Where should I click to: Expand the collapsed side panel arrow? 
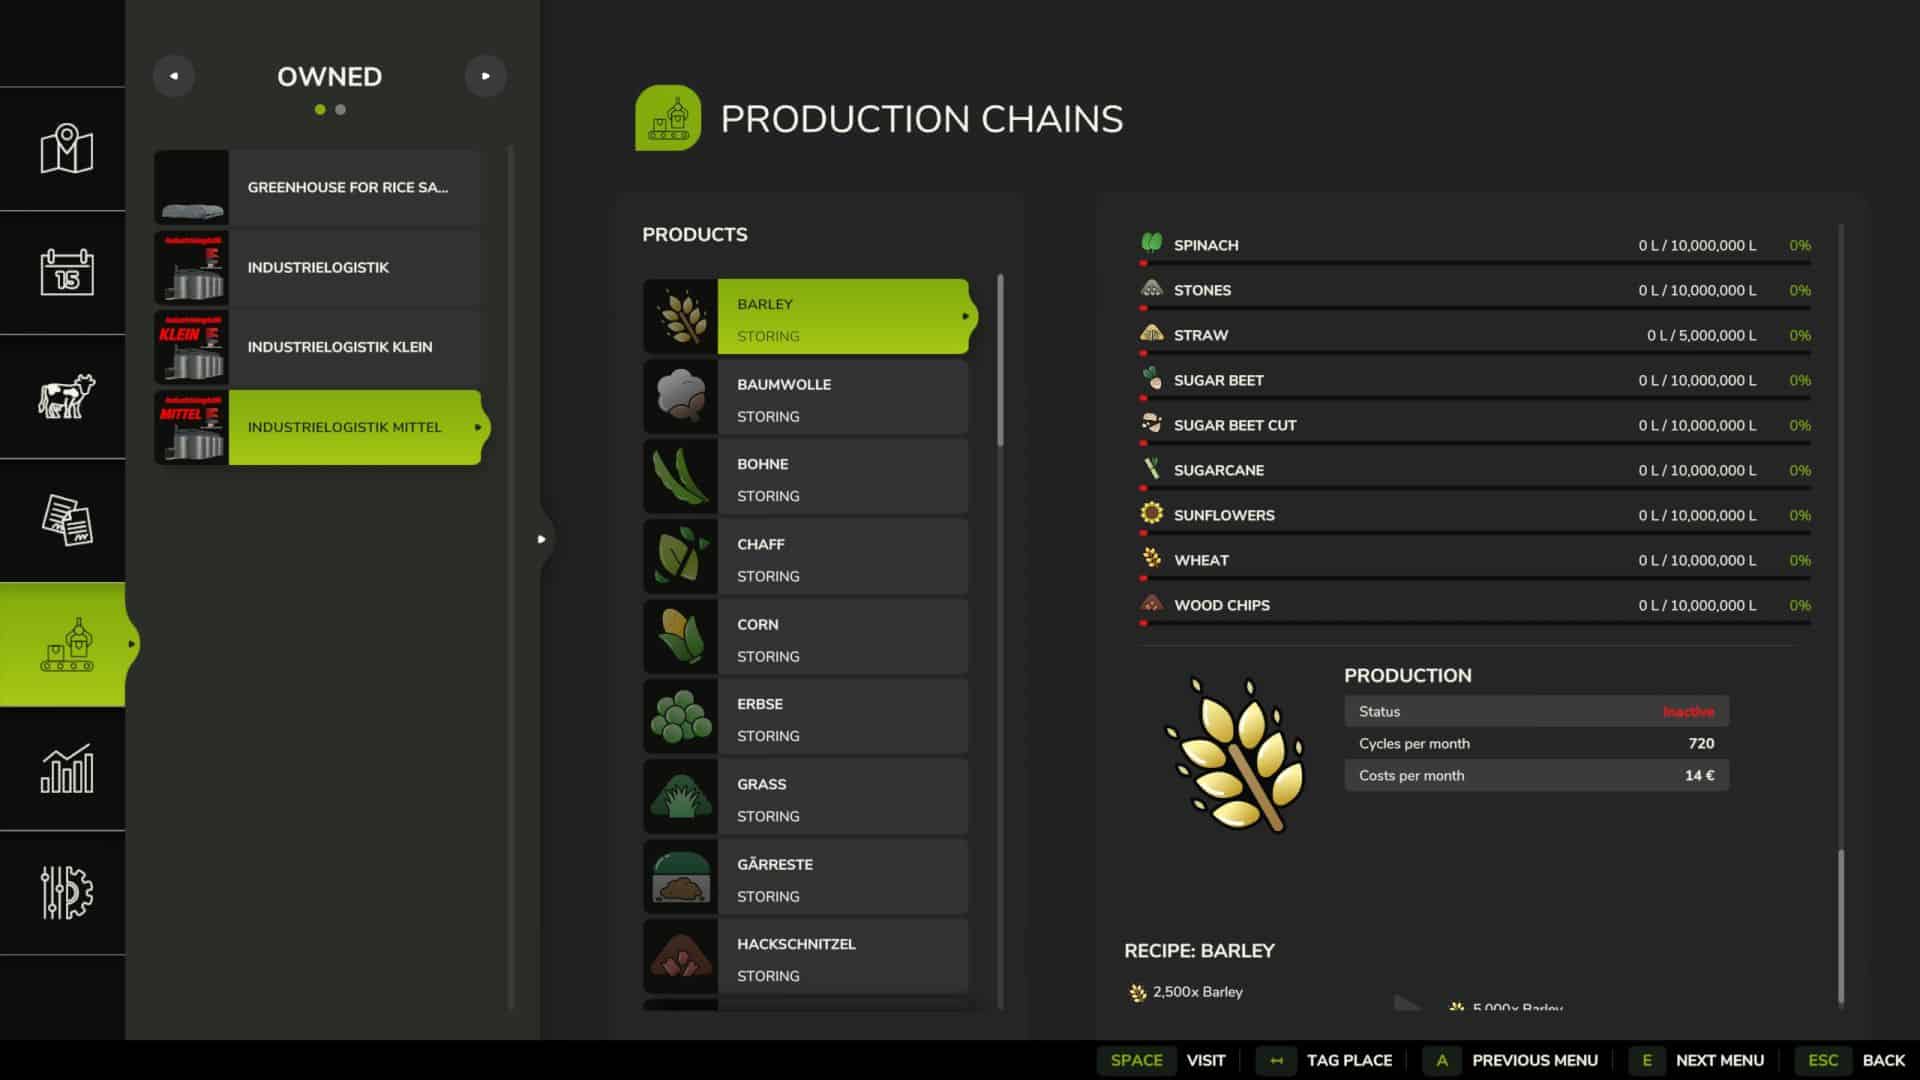pyautogui.click(x=541, y=539)
